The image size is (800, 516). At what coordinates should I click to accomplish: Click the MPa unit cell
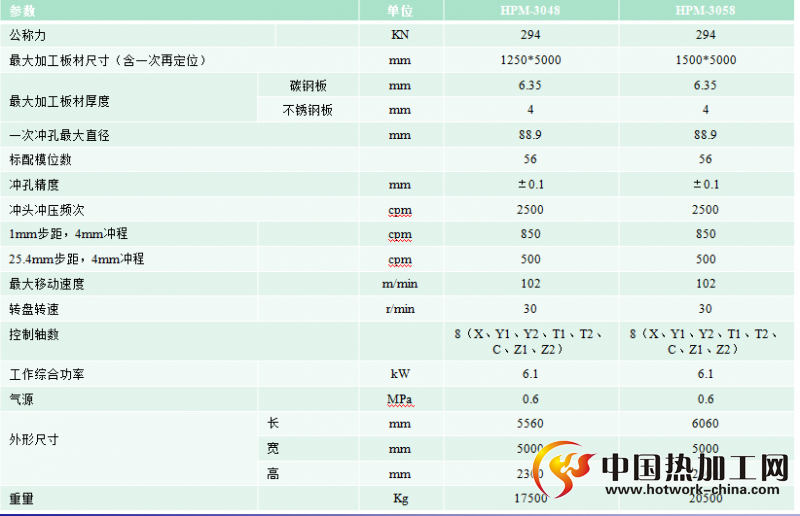pyautogui.click(x=400, y=399)
